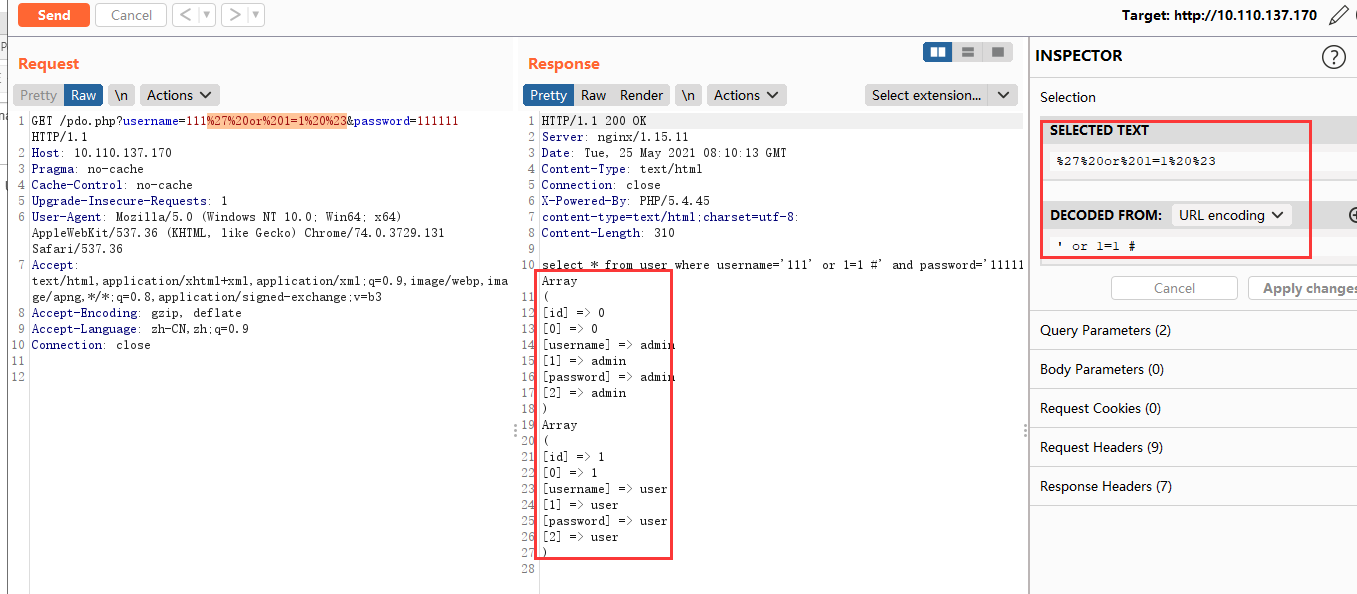The image size is (1357, 594).
Task: Expand Request Headers (9) section
Action: point(1193,447)
